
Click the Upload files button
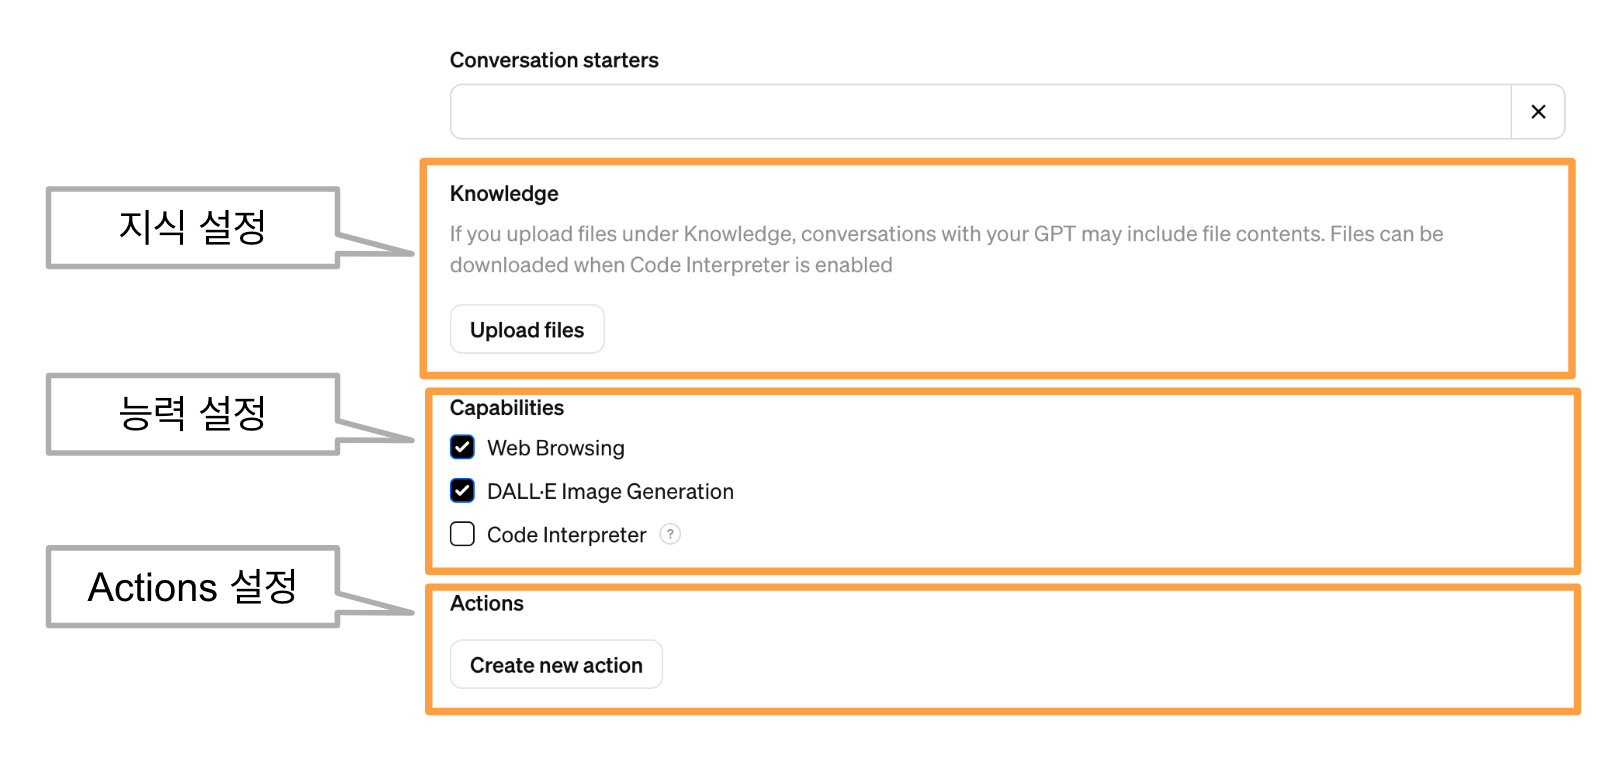click(x=527, y=329)
